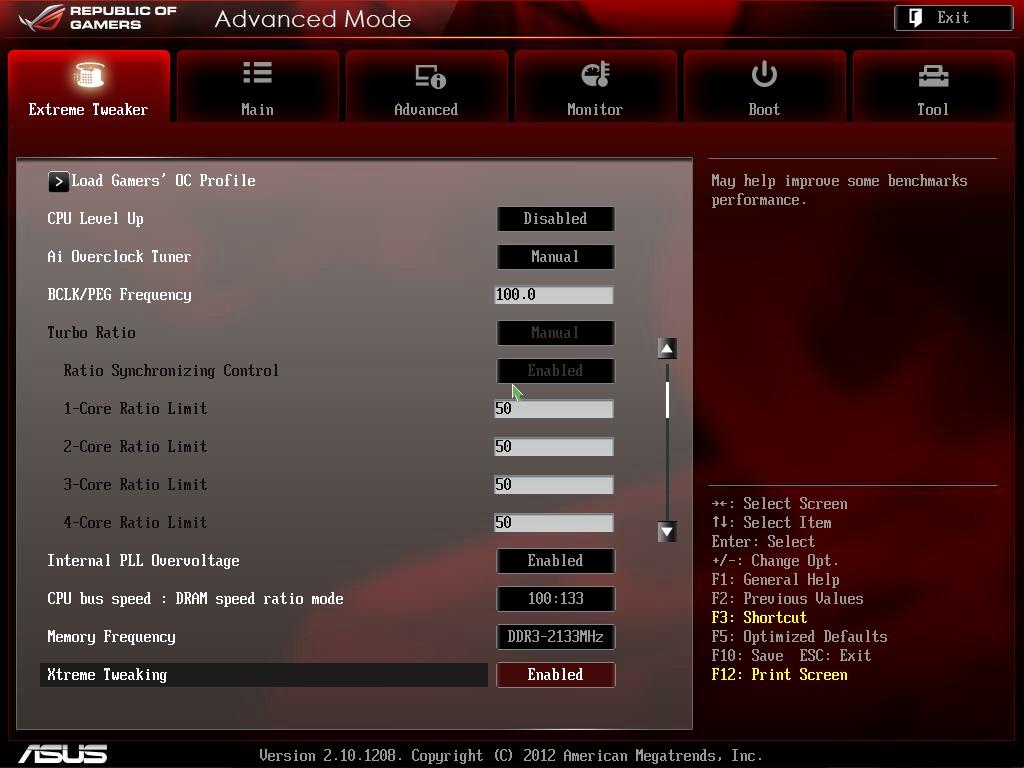
Task: Click the F10: Save ESC: Exit entry
Action: tap(792, 656)
